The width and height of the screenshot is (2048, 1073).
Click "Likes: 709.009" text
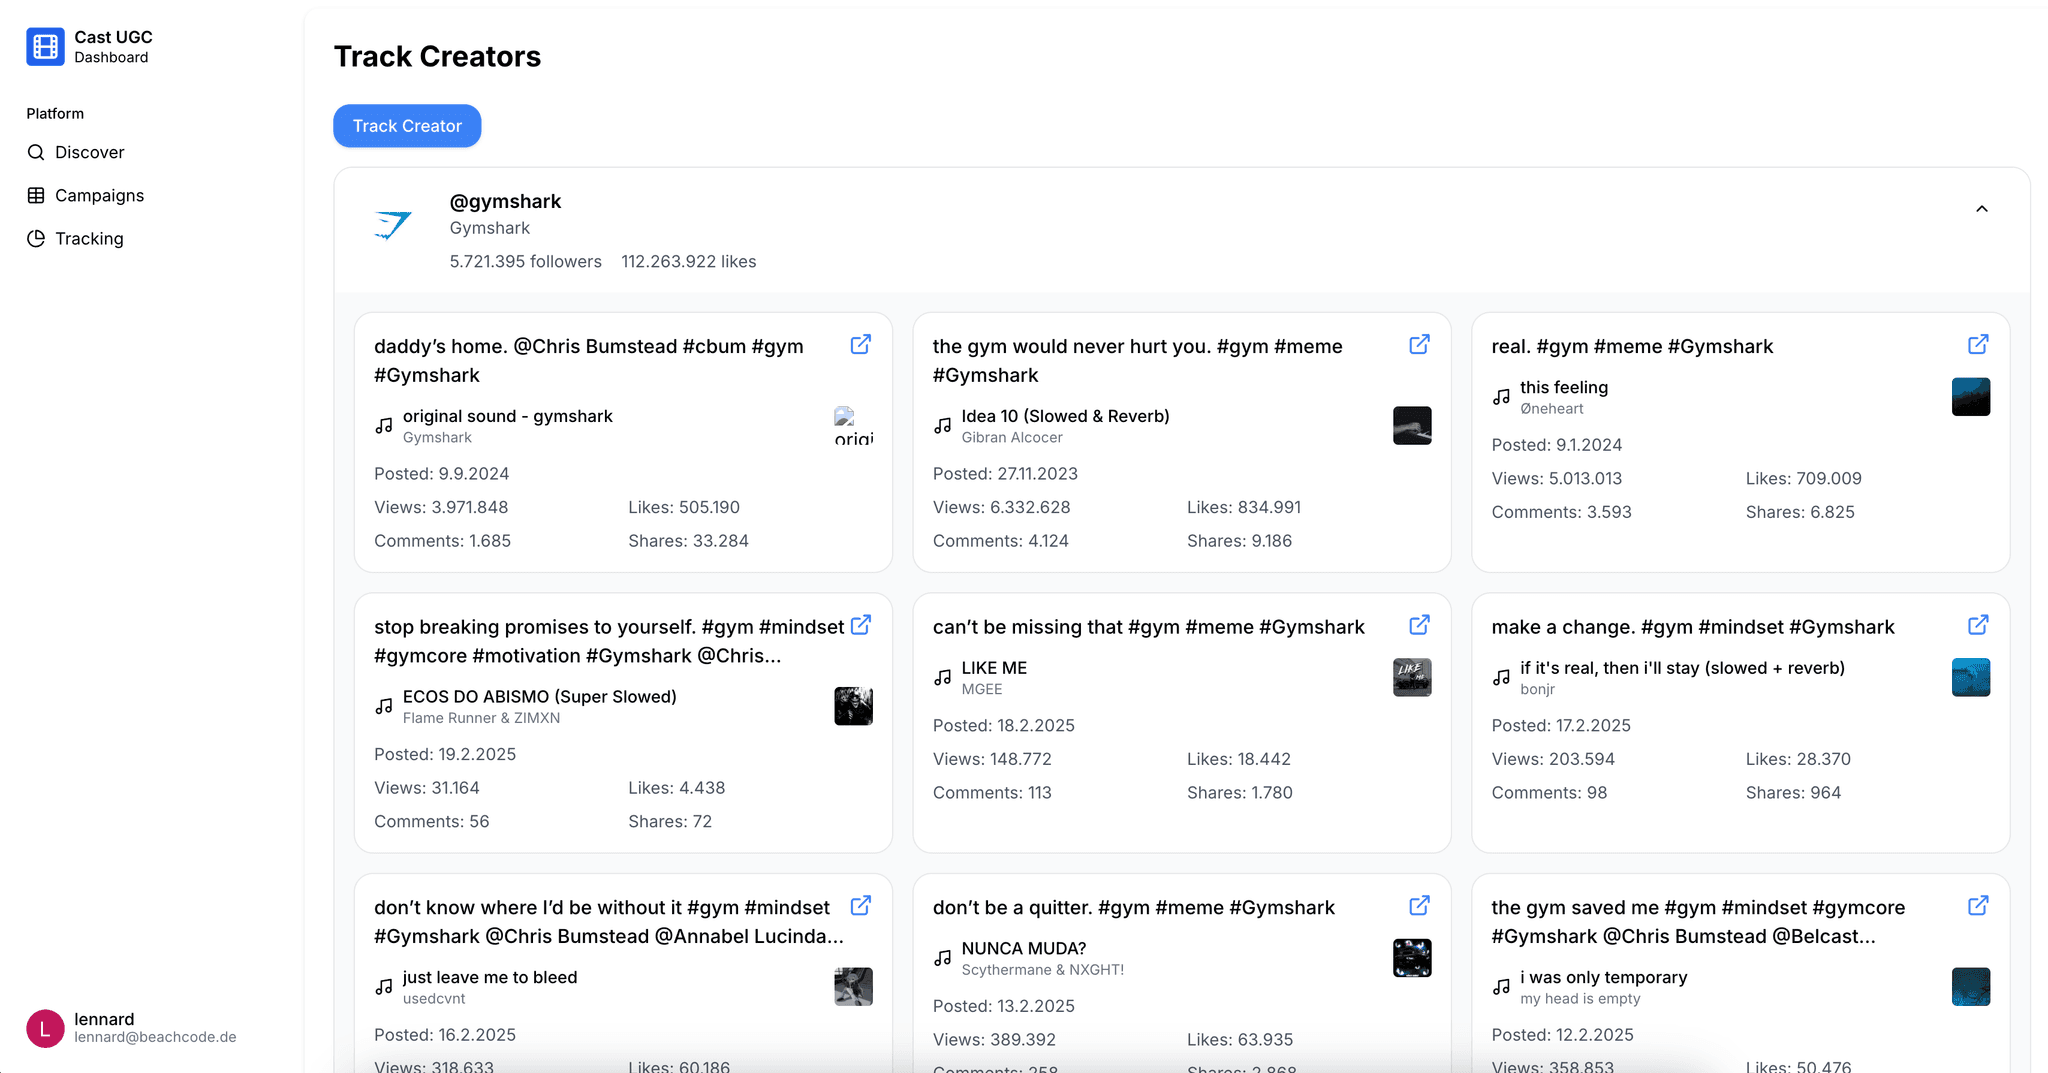pos(1803,478)
